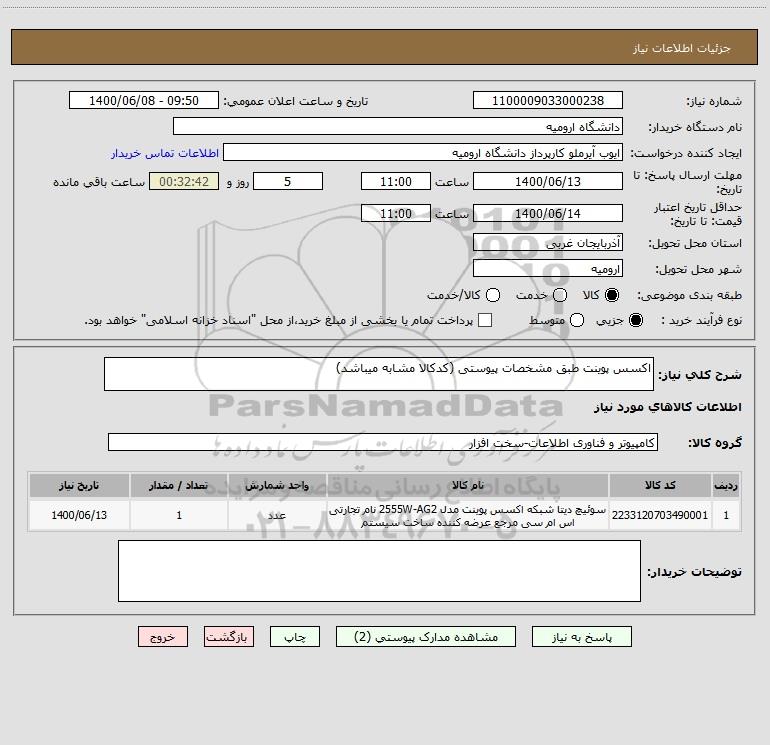The image size is (770, 745).
Task: Click the پاسخ به نیاز button
Action: point(581,636)
